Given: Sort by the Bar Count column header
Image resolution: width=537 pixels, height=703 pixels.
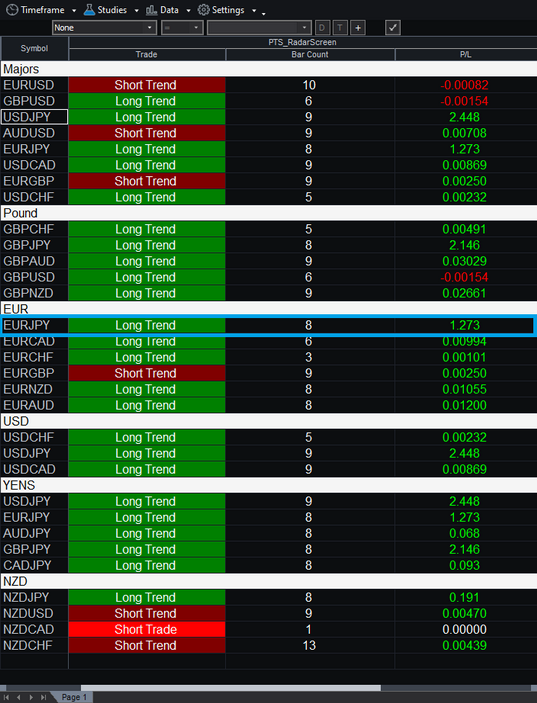Looking at the screenshot, I should 310,54.
